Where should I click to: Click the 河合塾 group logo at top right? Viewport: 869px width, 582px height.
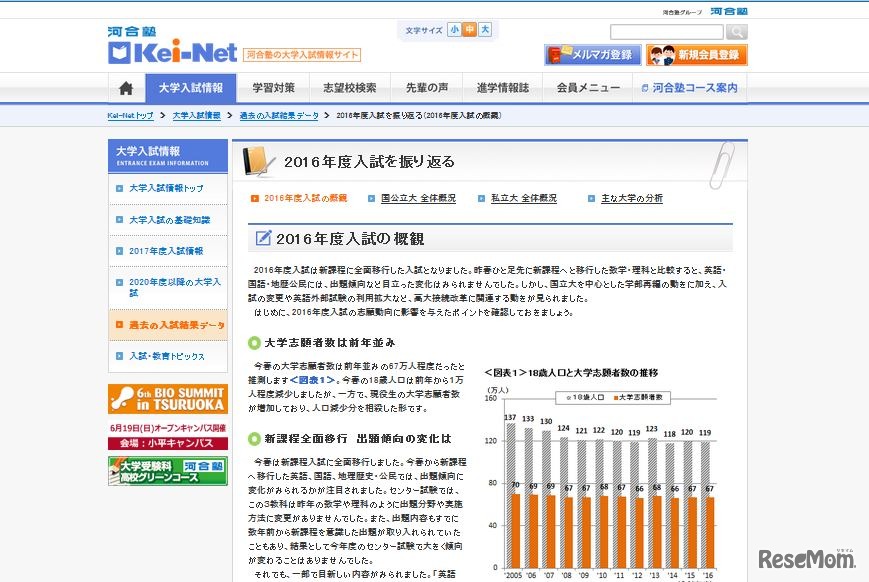(x=728, y=12)
